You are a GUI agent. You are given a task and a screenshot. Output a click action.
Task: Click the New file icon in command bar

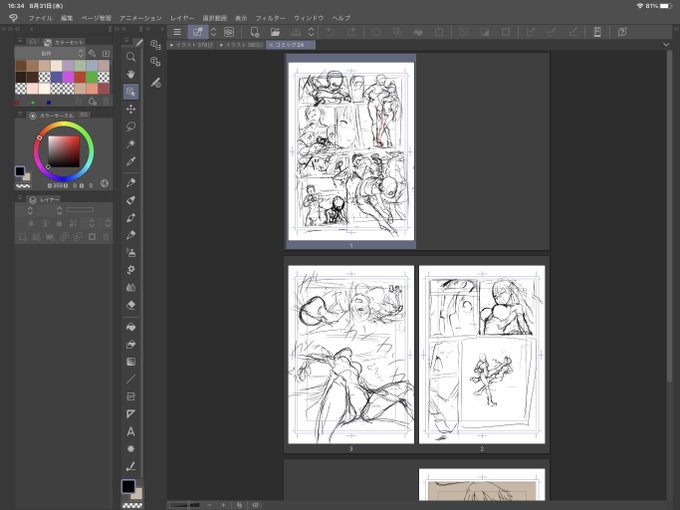pos(255,32)
